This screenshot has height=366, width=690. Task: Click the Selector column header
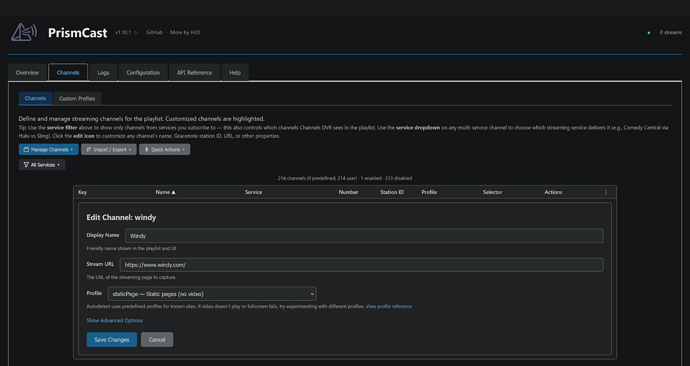click(492, 192)
